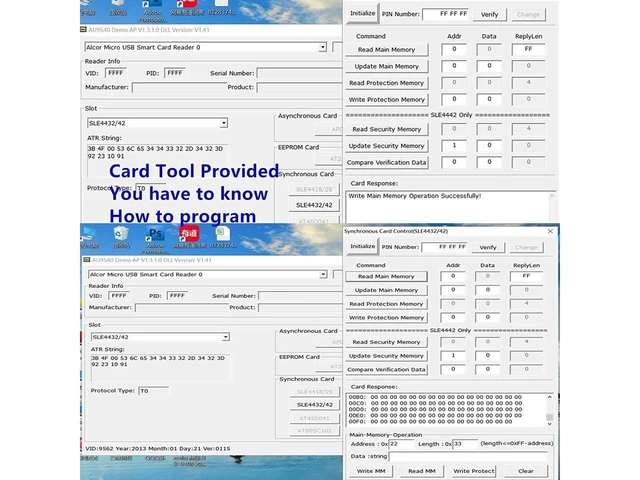Image resolution: width=640 pixels, height=480 pixels.
Task: Click Verify in the upper card control panel
Action: click(489, 14)
